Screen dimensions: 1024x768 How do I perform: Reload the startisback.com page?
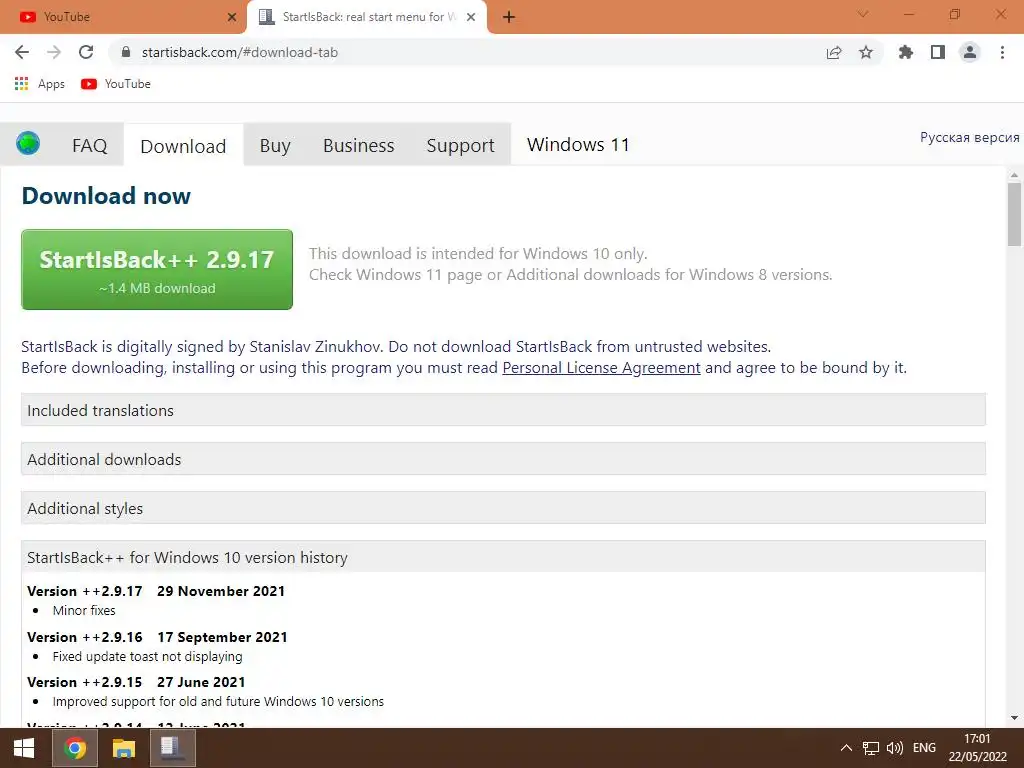pyautogui.click(x=86, y=52)
